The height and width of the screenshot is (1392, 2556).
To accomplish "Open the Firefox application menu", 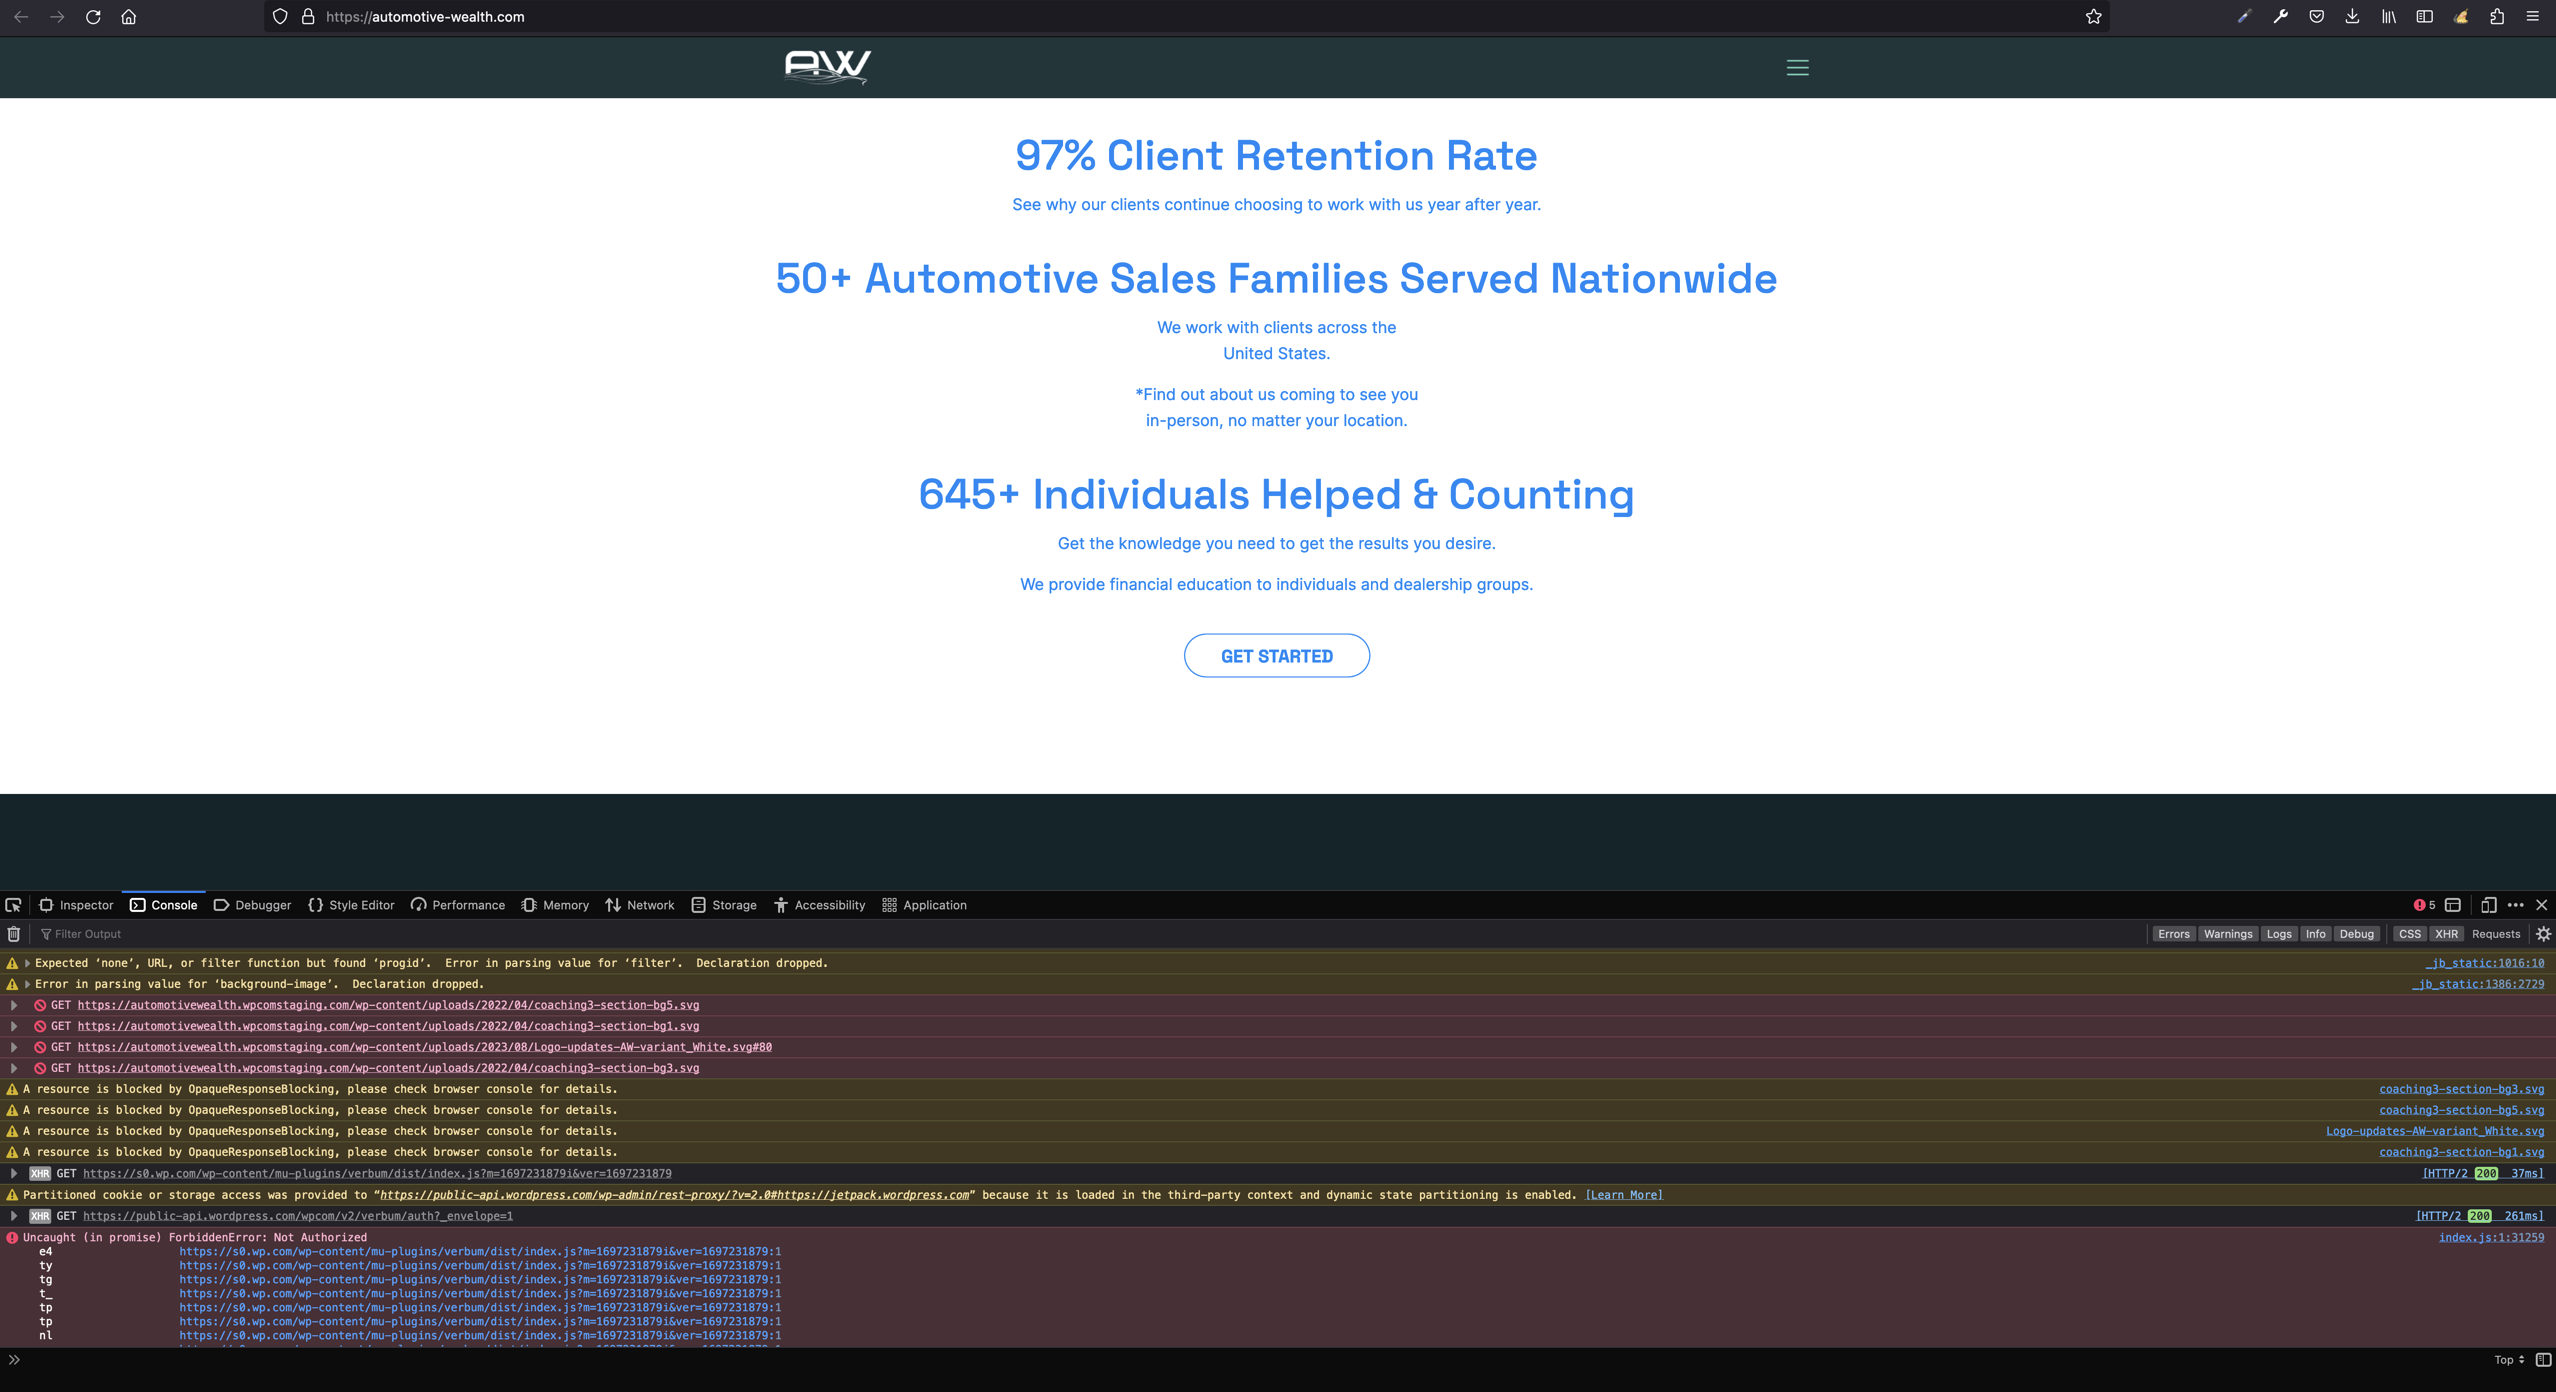I will pos(2532,17).
